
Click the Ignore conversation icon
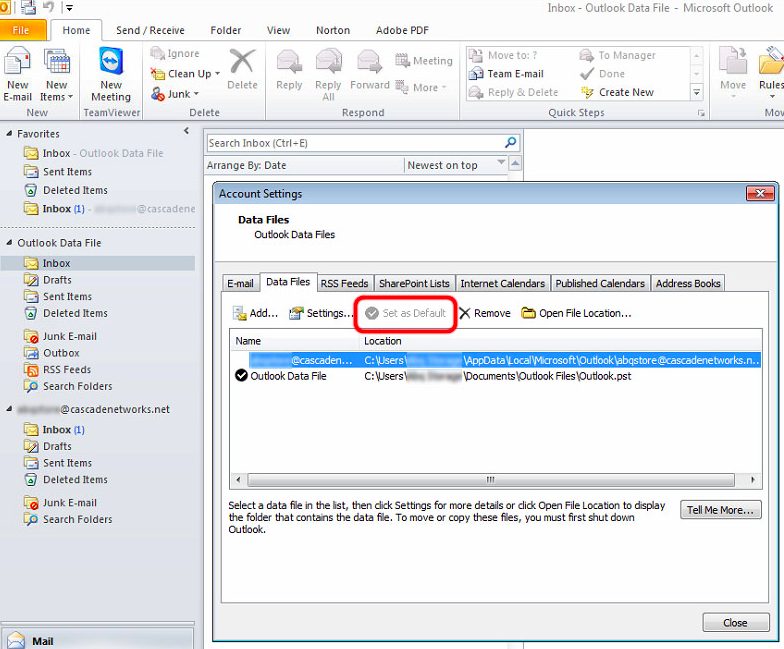[x=158, y=53]
